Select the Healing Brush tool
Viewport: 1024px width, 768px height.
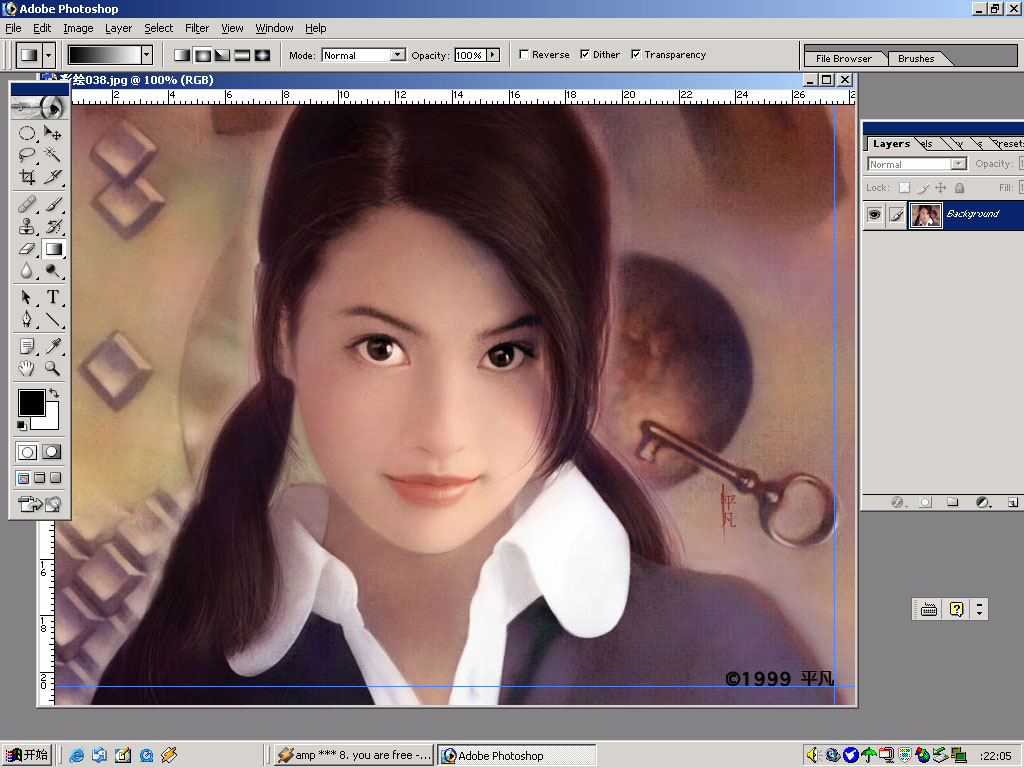pos(27,205)
